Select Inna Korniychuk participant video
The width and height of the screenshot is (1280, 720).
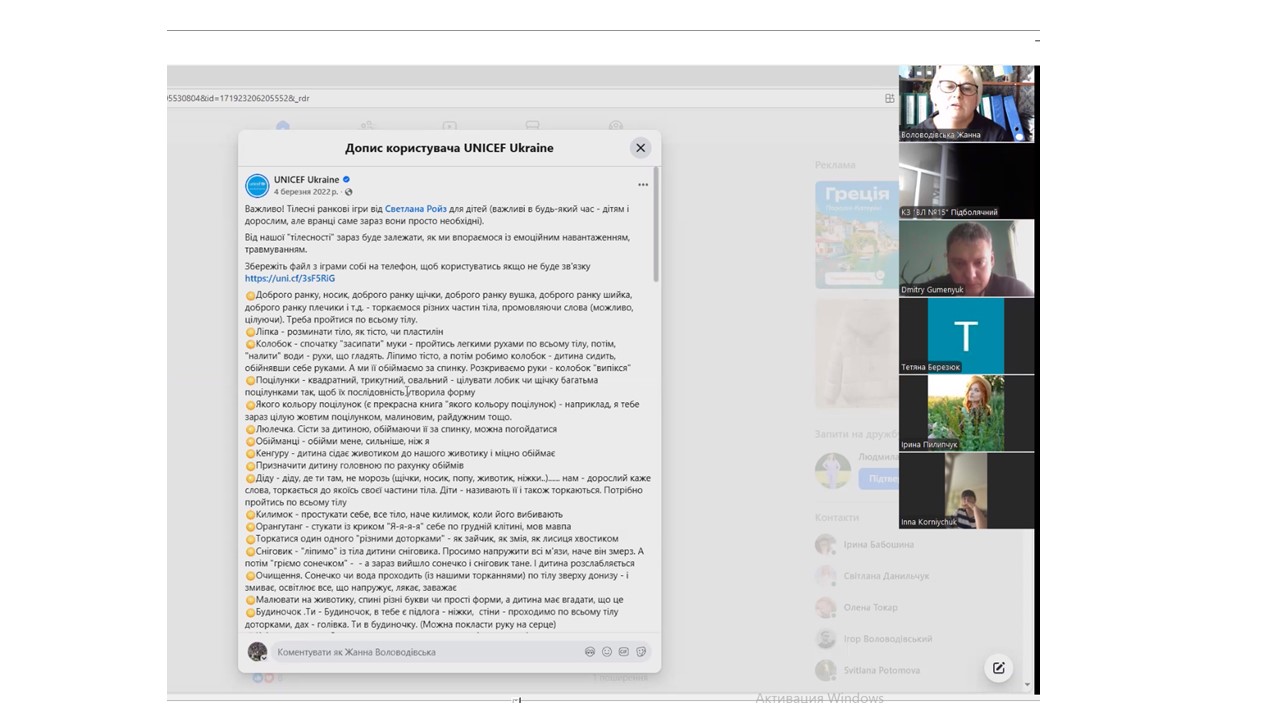tap(966, 491)
